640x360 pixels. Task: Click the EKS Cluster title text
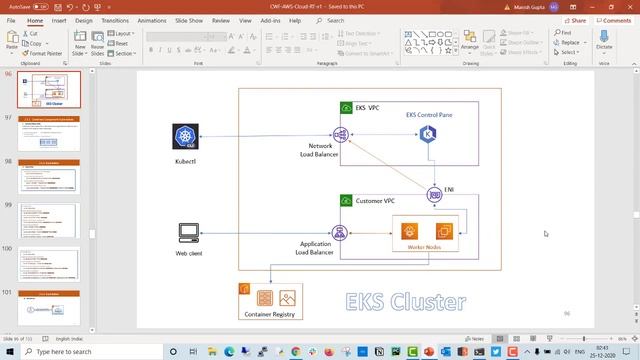405,302
